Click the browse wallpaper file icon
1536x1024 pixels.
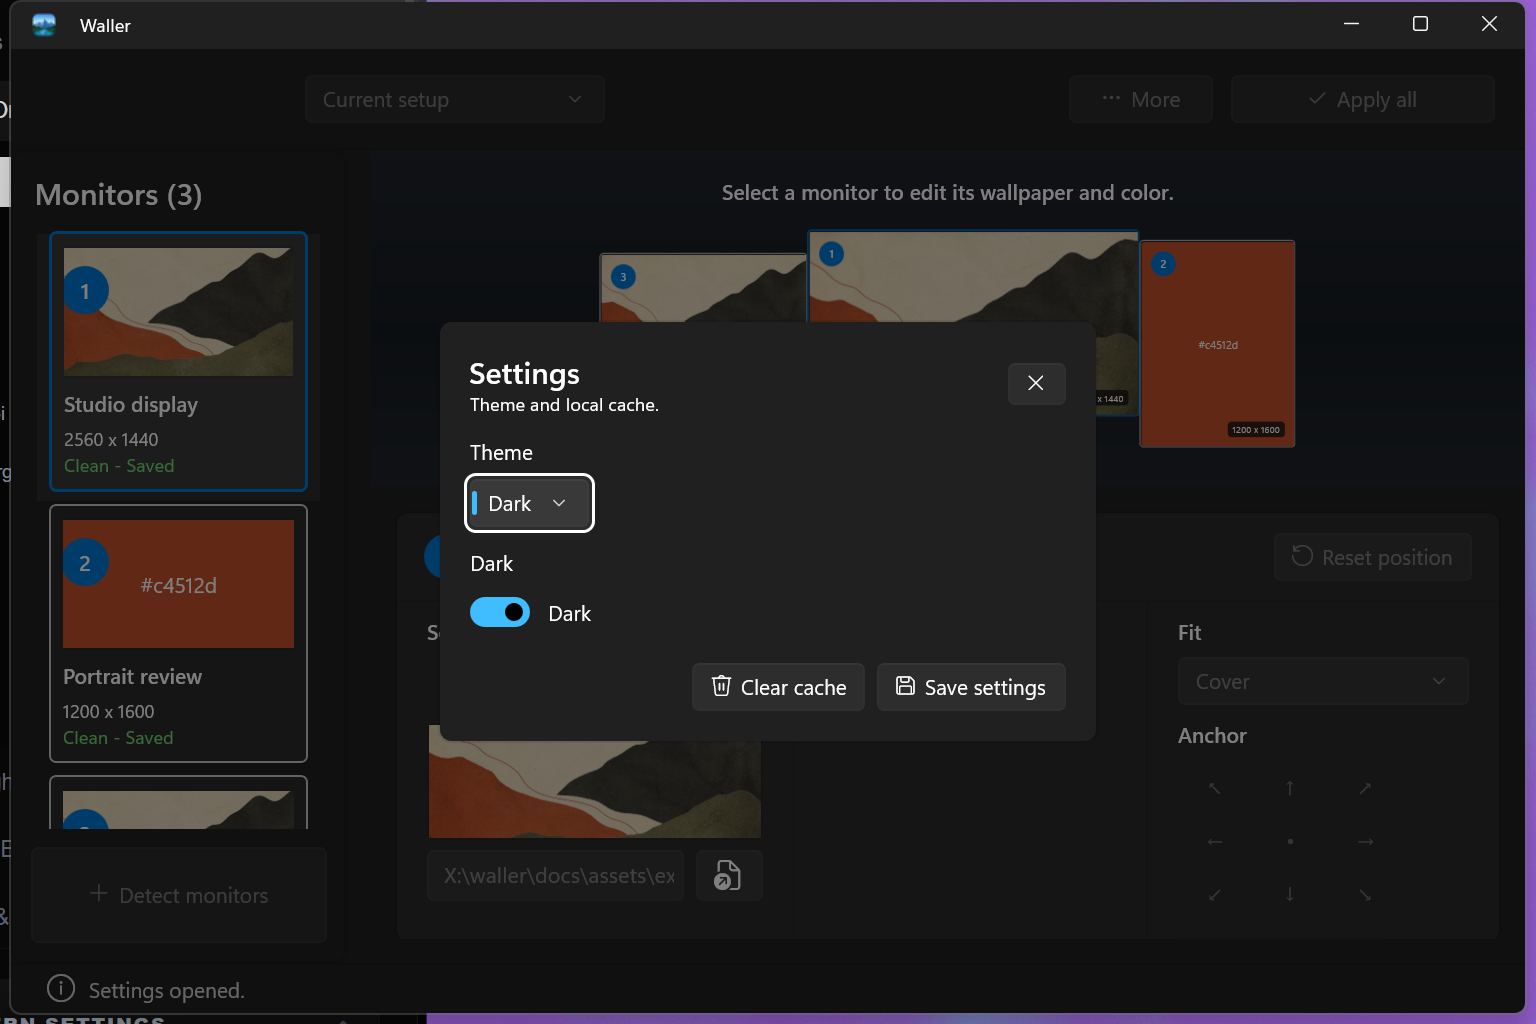728,875
